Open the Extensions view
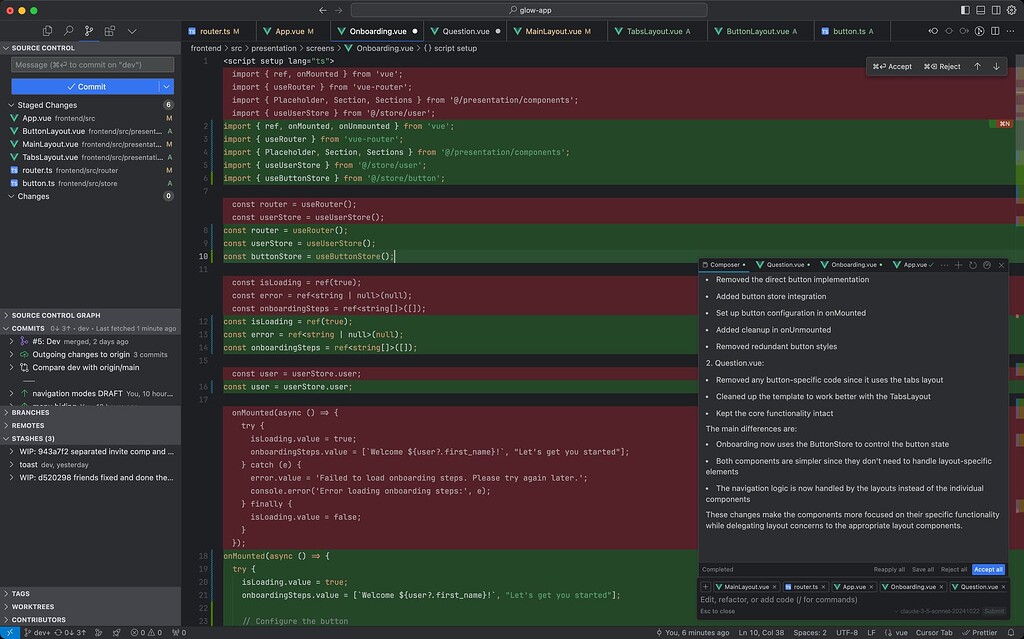The image size is (1024, 639). [109, 30]
